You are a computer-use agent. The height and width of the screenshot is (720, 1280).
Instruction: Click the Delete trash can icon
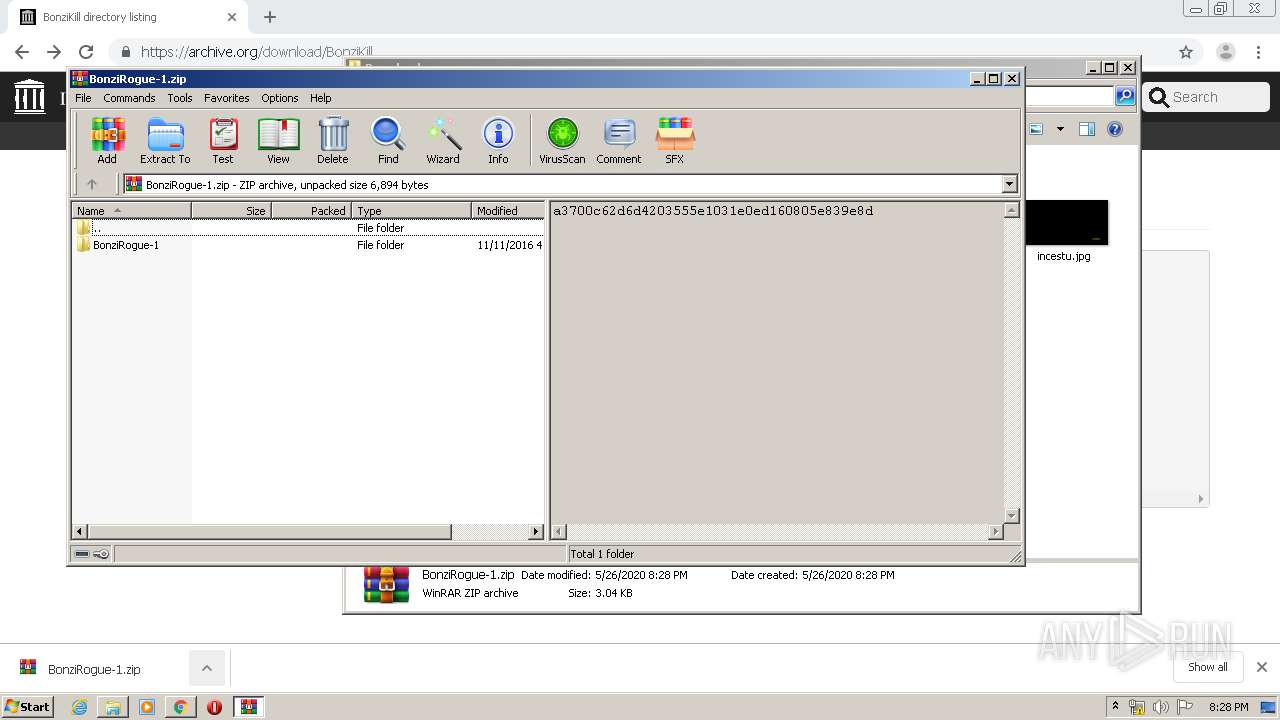pyautogui.click(x=333, y=140)
